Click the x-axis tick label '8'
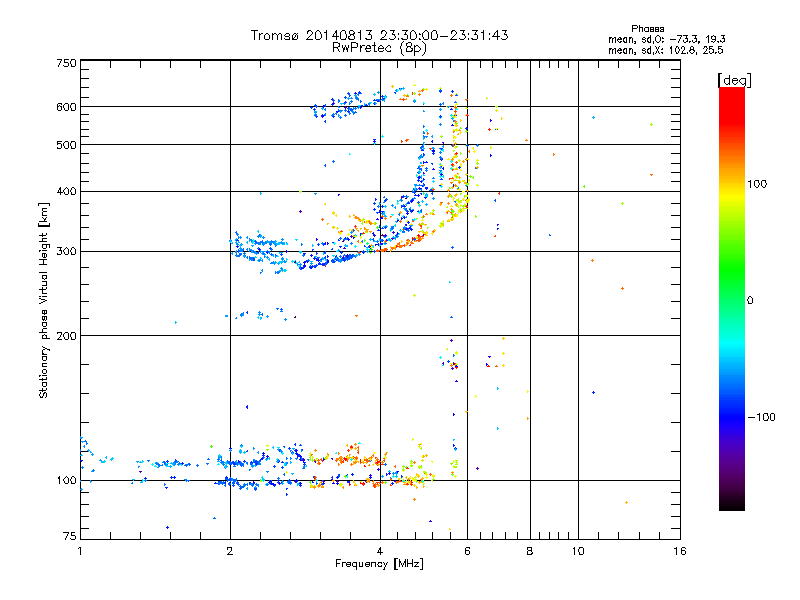800x600 pixels. (530, 551)
